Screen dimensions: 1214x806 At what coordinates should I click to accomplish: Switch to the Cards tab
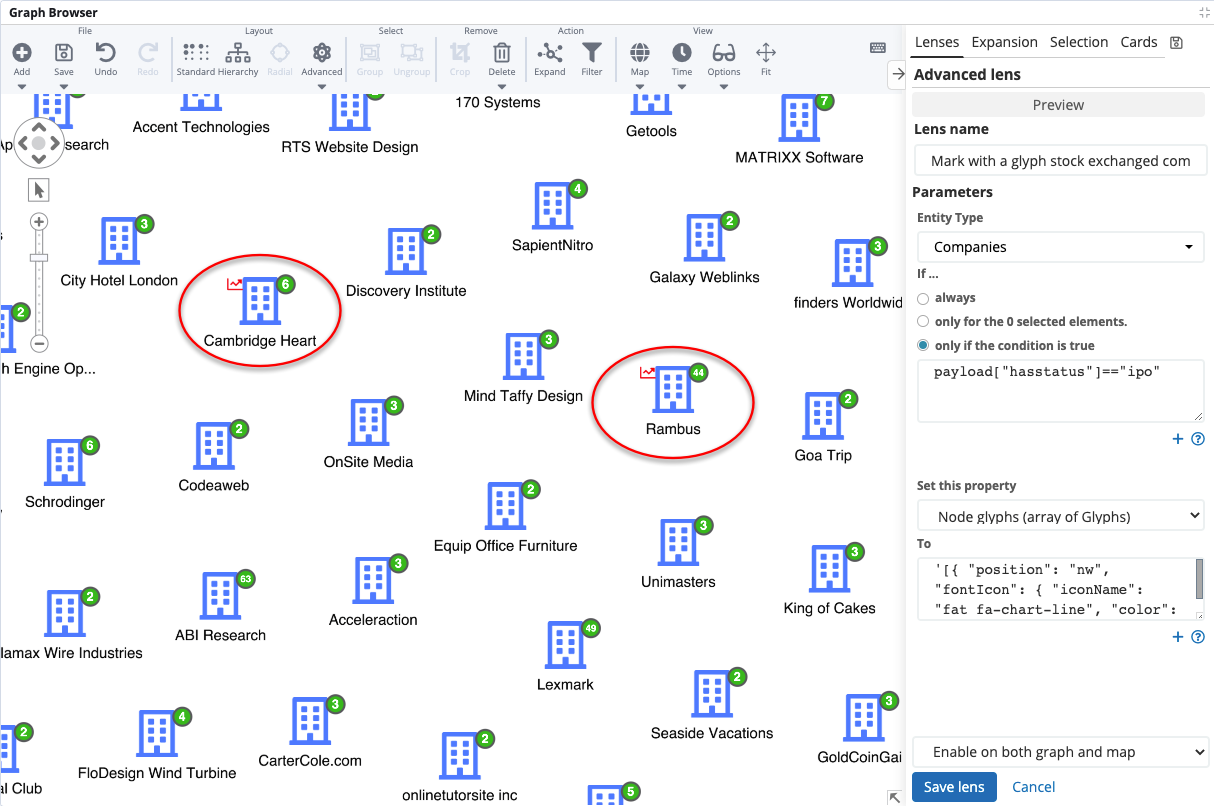1138,42
